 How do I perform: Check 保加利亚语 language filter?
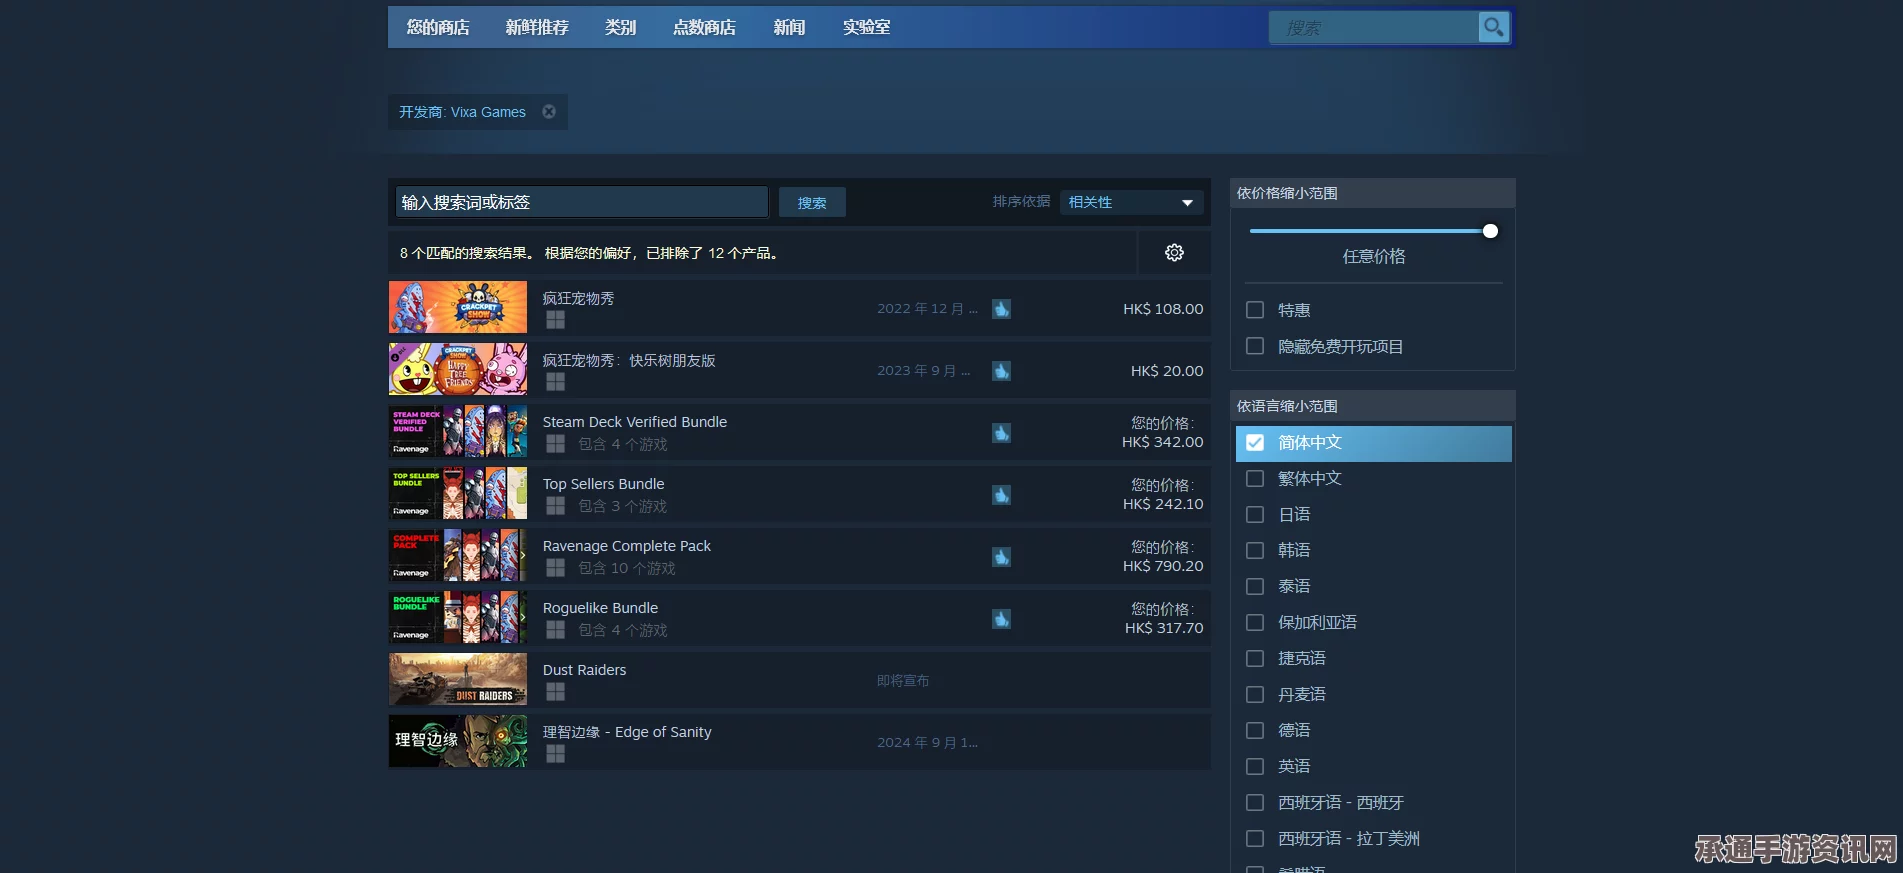click(x=1255, y=622)
